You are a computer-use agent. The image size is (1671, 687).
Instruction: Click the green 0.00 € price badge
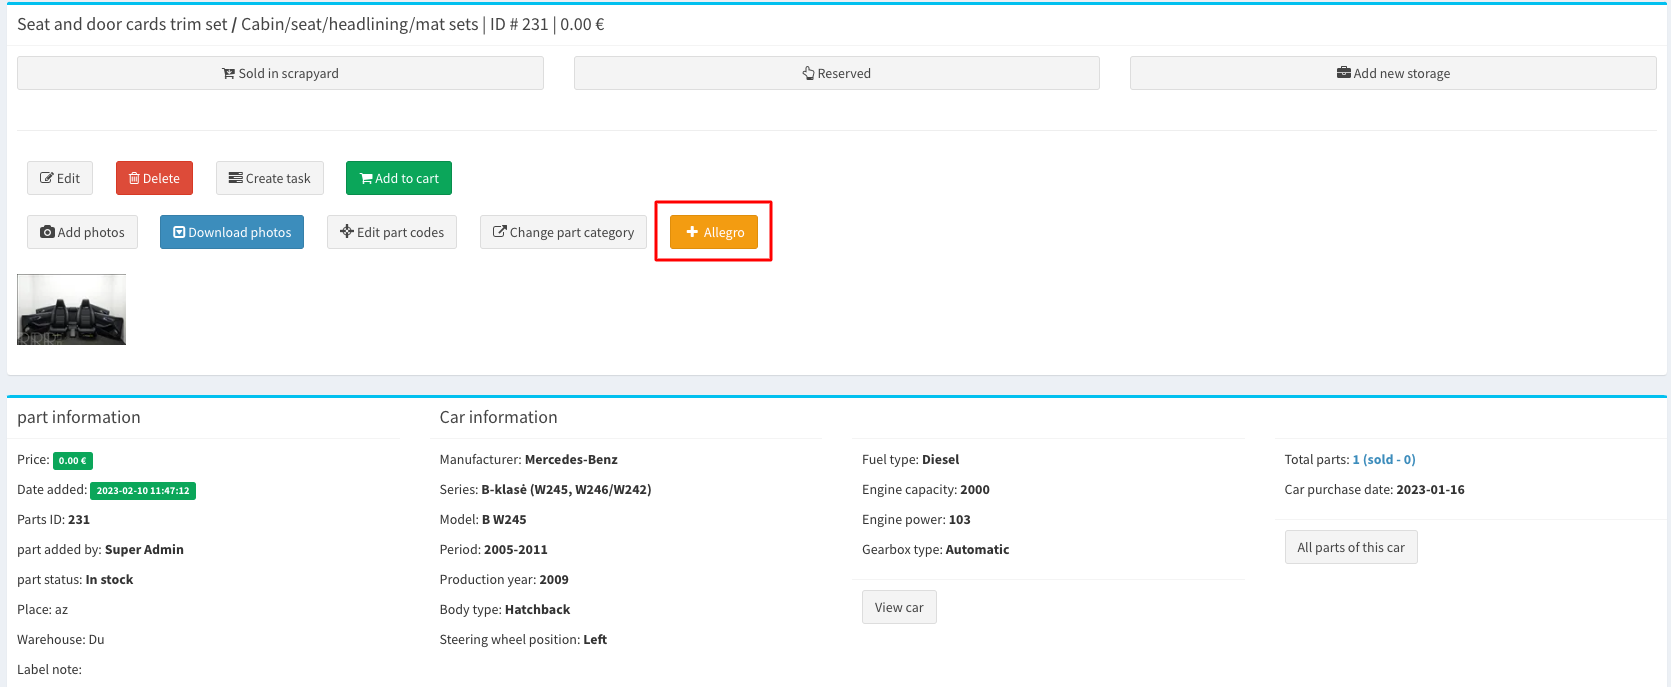click(72, 461)
